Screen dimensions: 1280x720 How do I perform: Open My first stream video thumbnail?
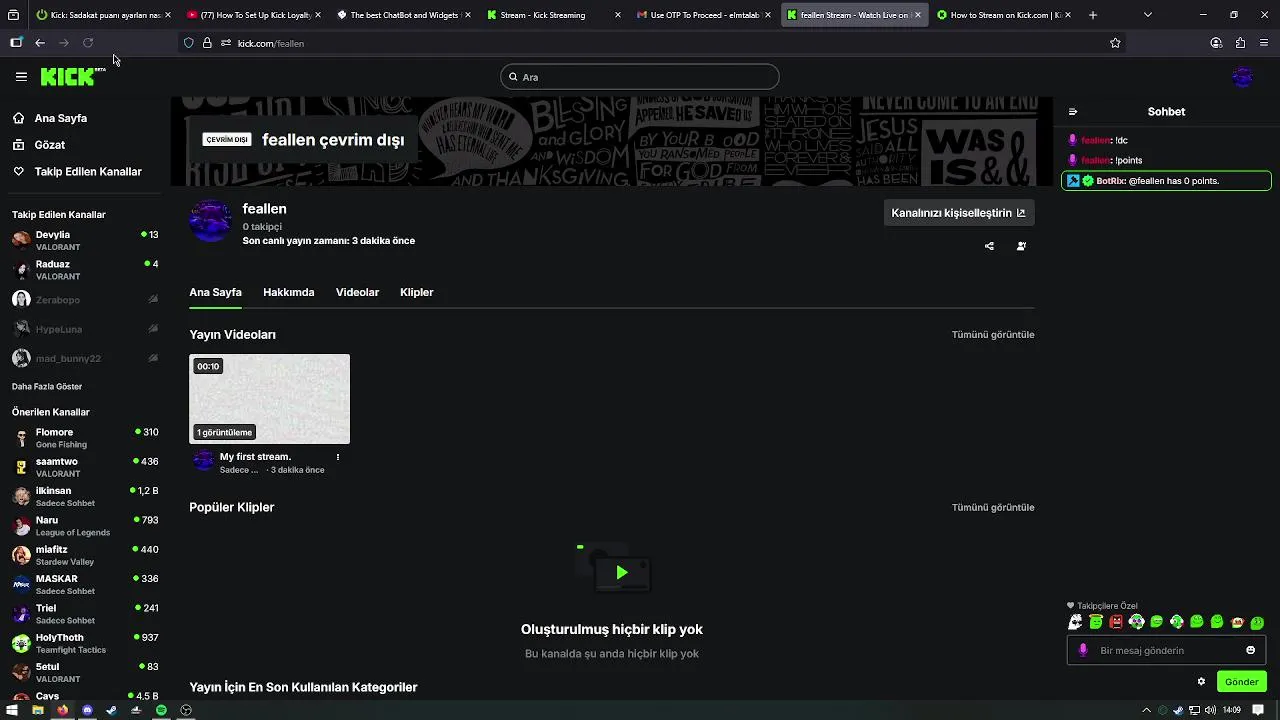(269, 399)
